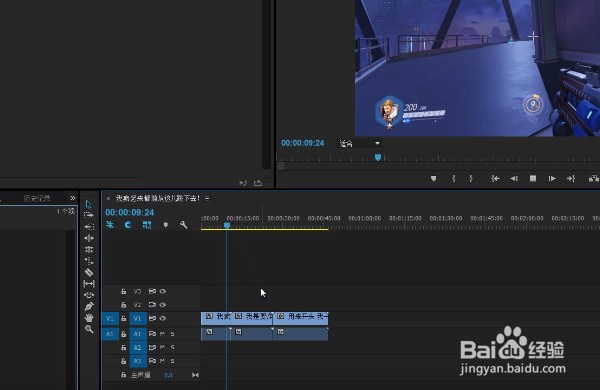Solo track A1
The width and height of the screenshot is (600, 390).
173,334
